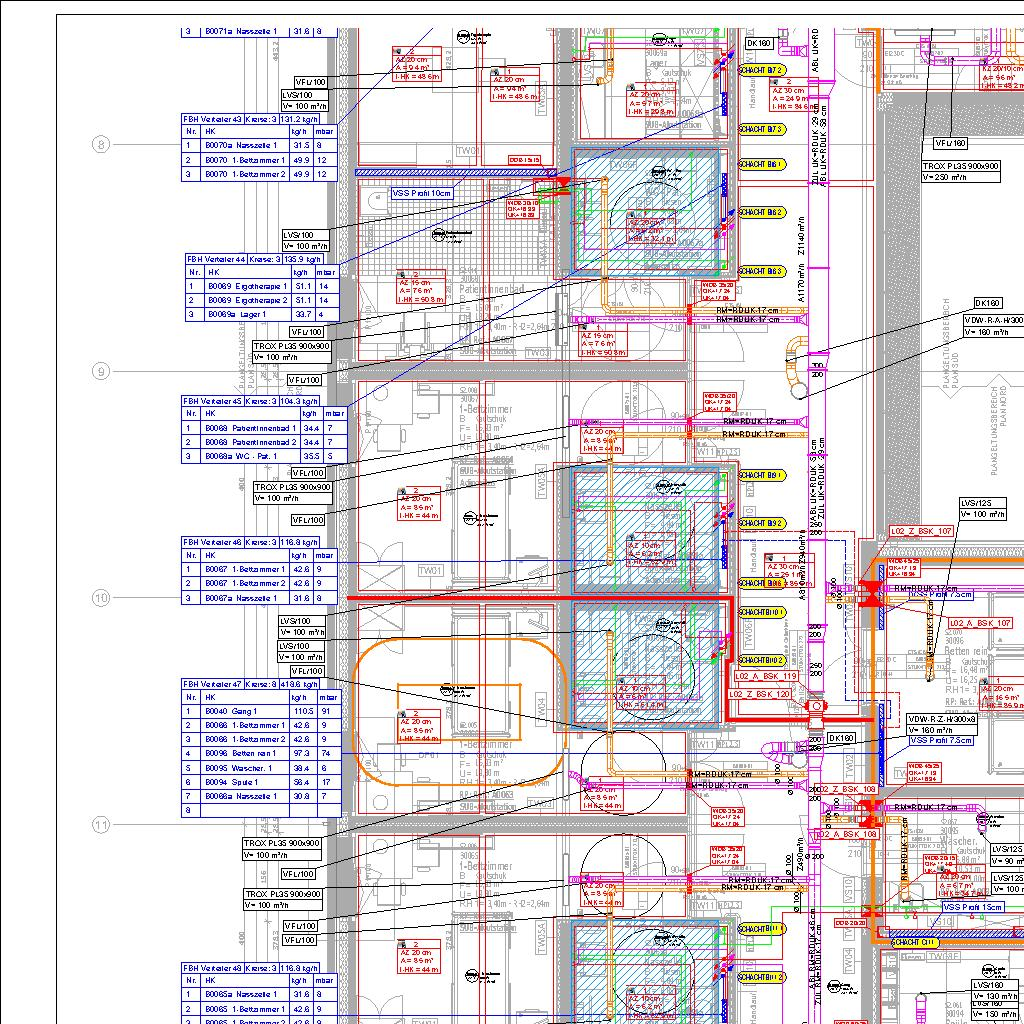Click grid axis marker number 9
This screenshot has height=1024, width=1024.
[x=101, y=372]
